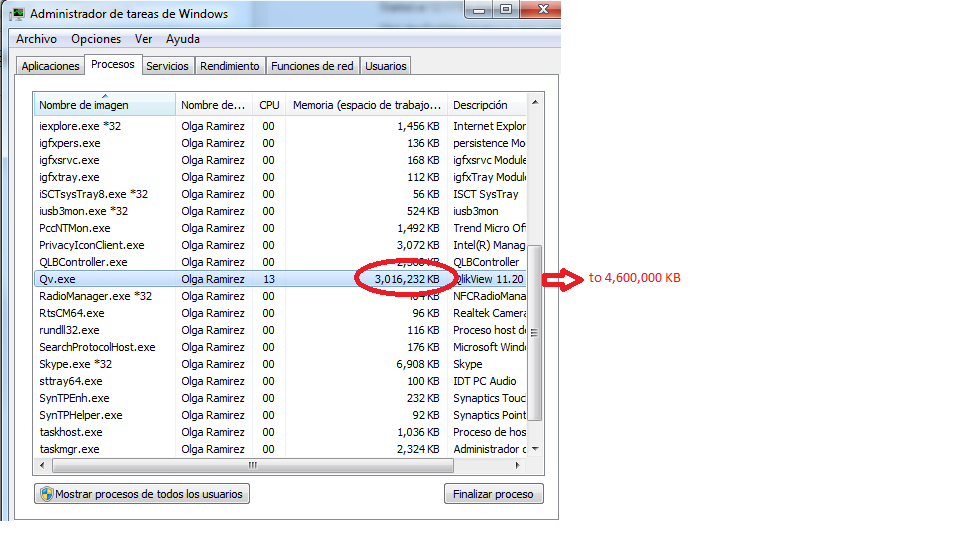The width and height of the screenshot is (960, 540).
Task: Click the vertical scrollbar down arrow
Action: 535,449
